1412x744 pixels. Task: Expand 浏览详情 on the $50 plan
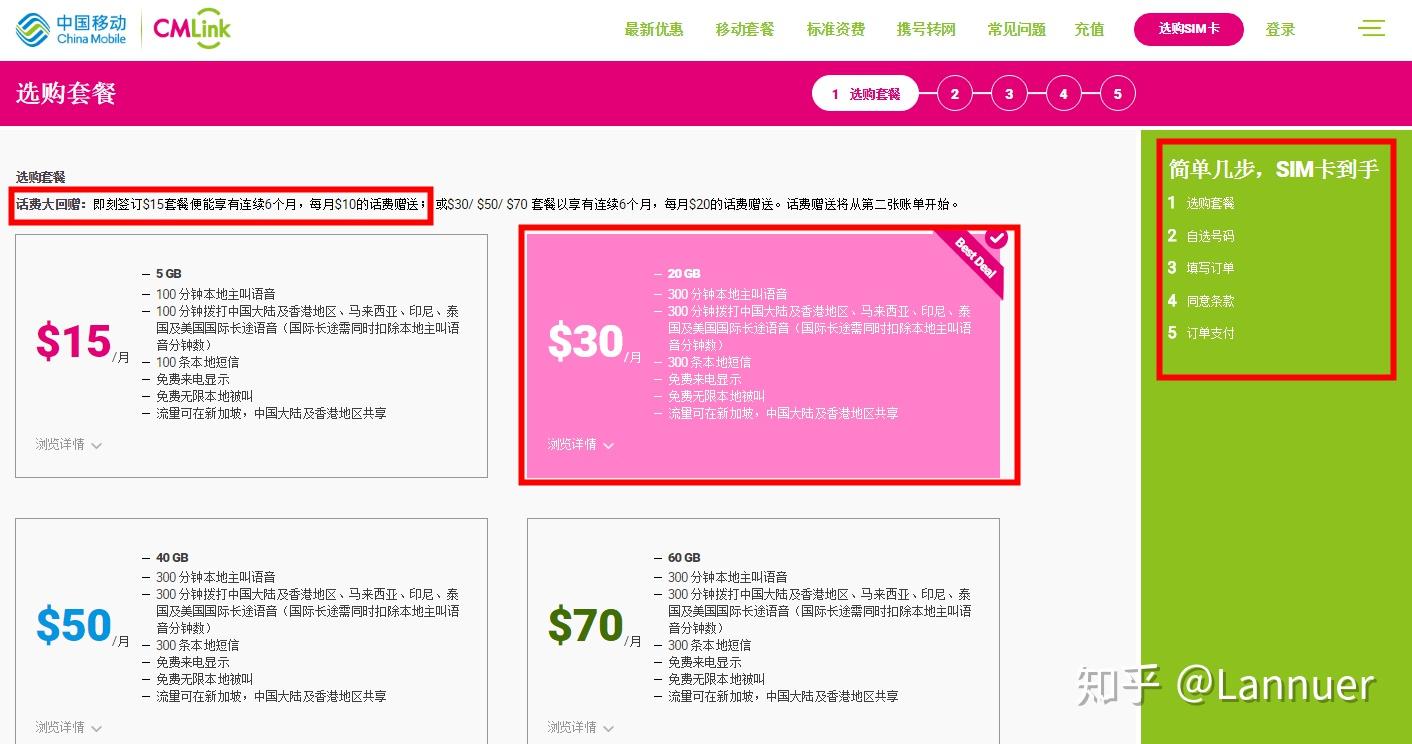point(69,727)
